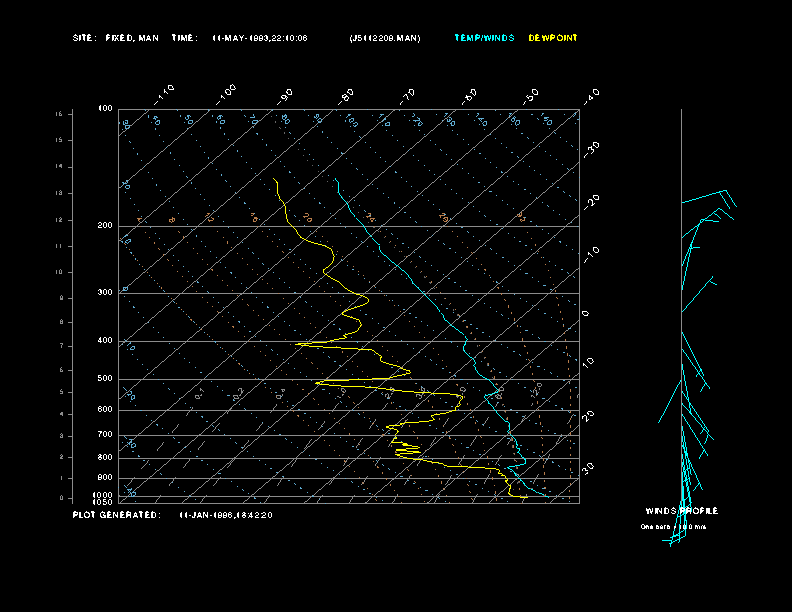The height and width of the screenshot is (612, 792).
Task: Select the generation date '11-JAN-1996,18:42:20'
Action: coord(226,515)
